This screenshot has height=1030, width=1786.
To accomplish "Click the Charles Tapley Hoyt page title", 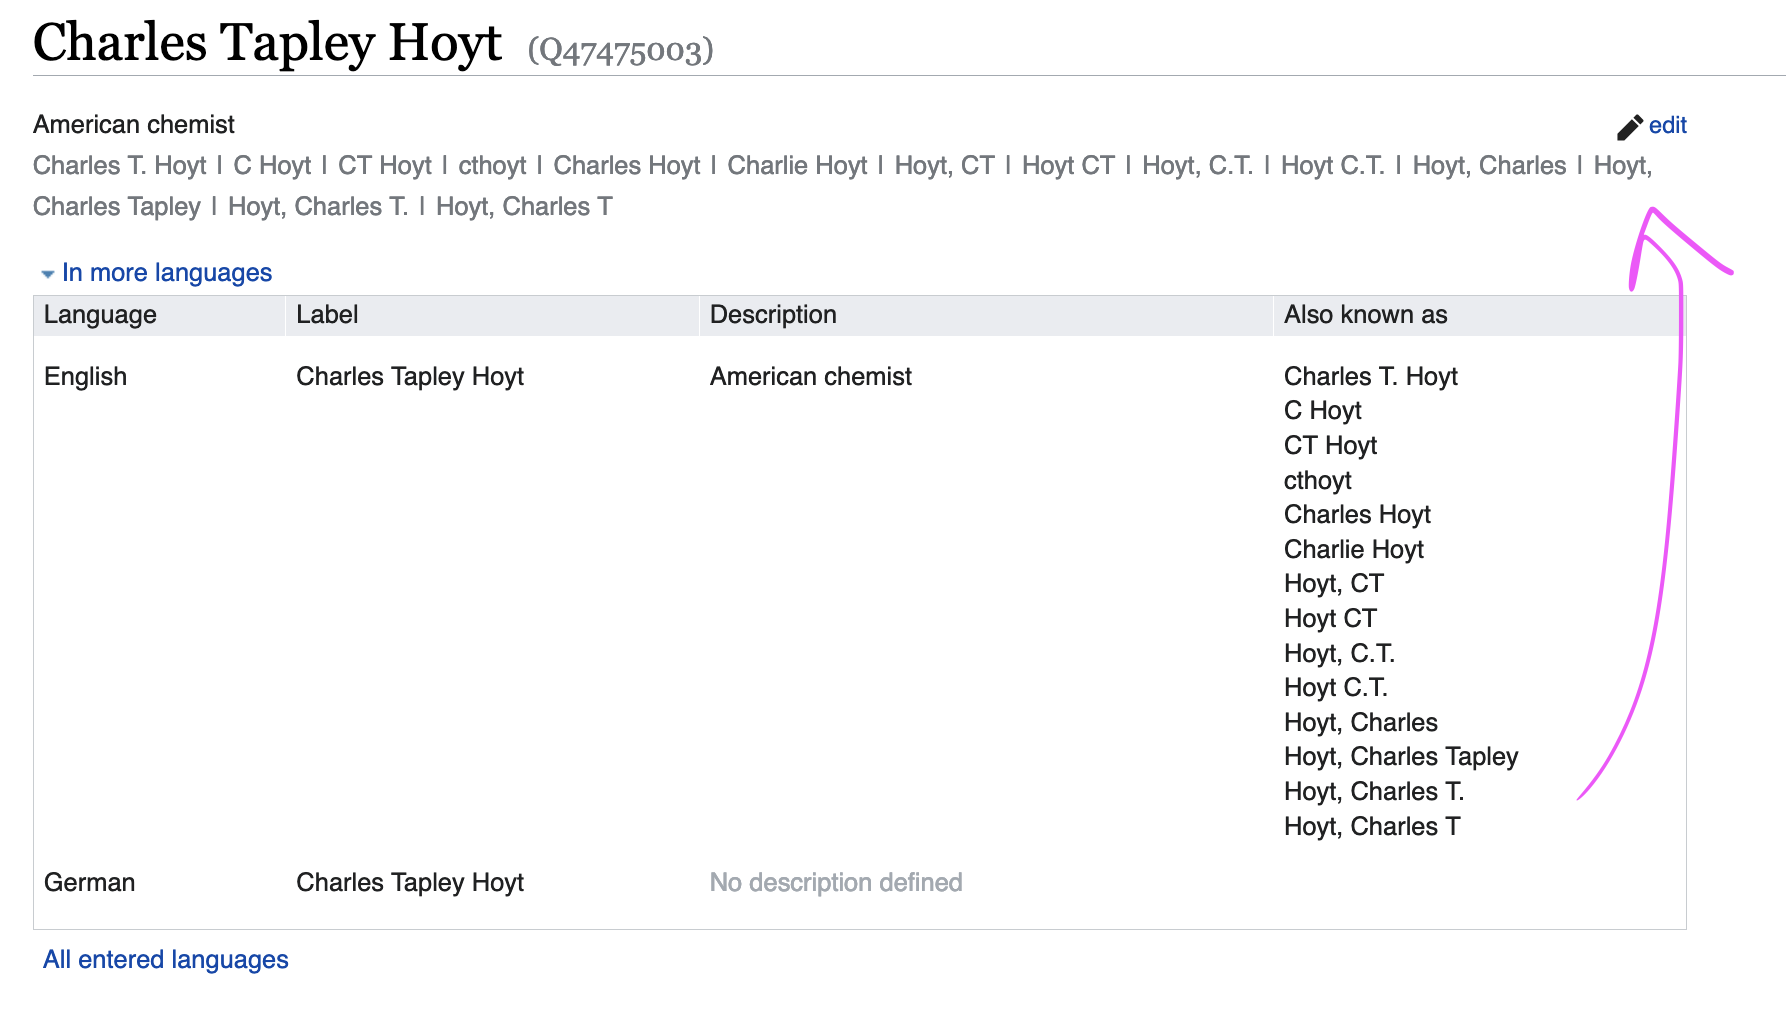I will tap(267, 43).
